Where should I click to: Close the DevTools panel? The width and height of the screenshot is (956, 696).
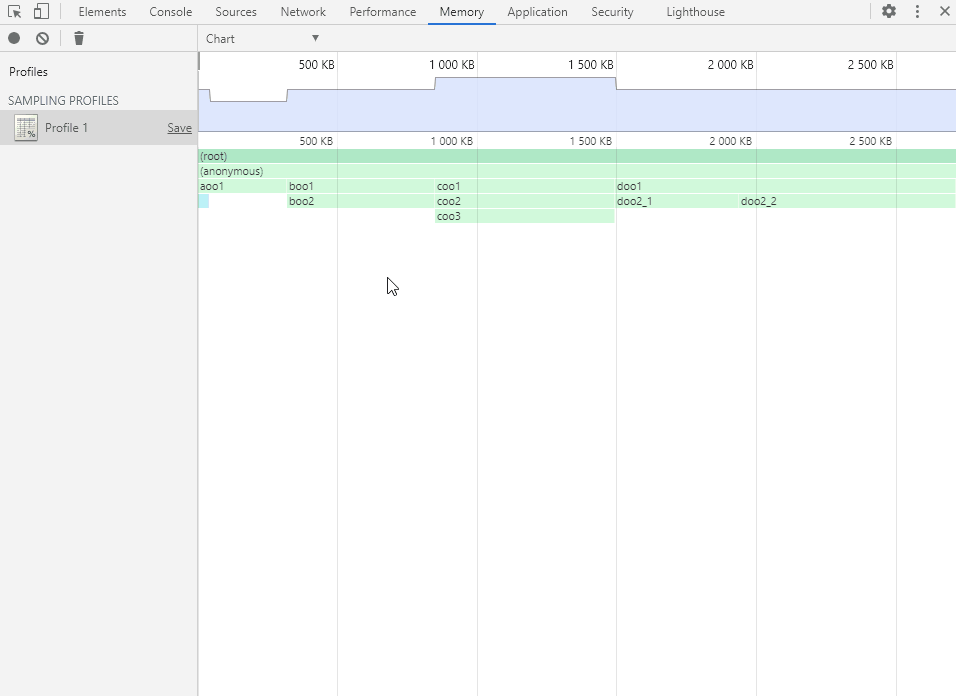tap(944, 12)
